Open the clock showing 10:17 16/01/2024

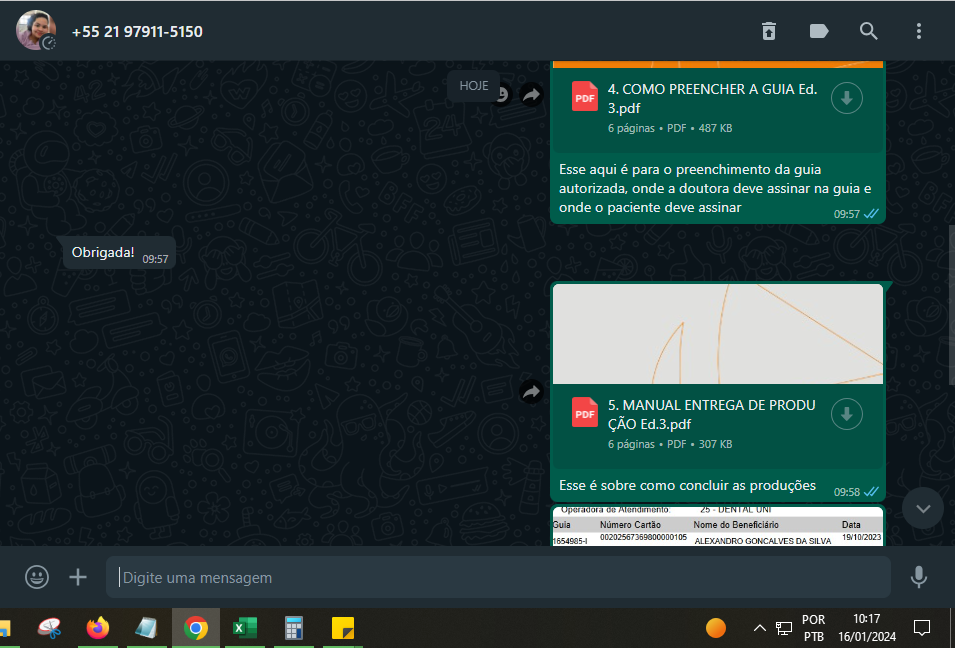coord(867,628)
